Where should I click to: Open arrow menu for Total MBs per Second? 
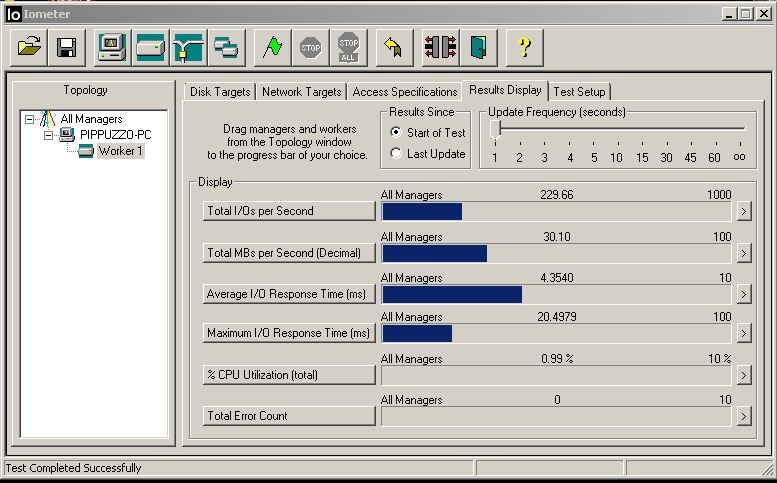click(x=743, y=254)
